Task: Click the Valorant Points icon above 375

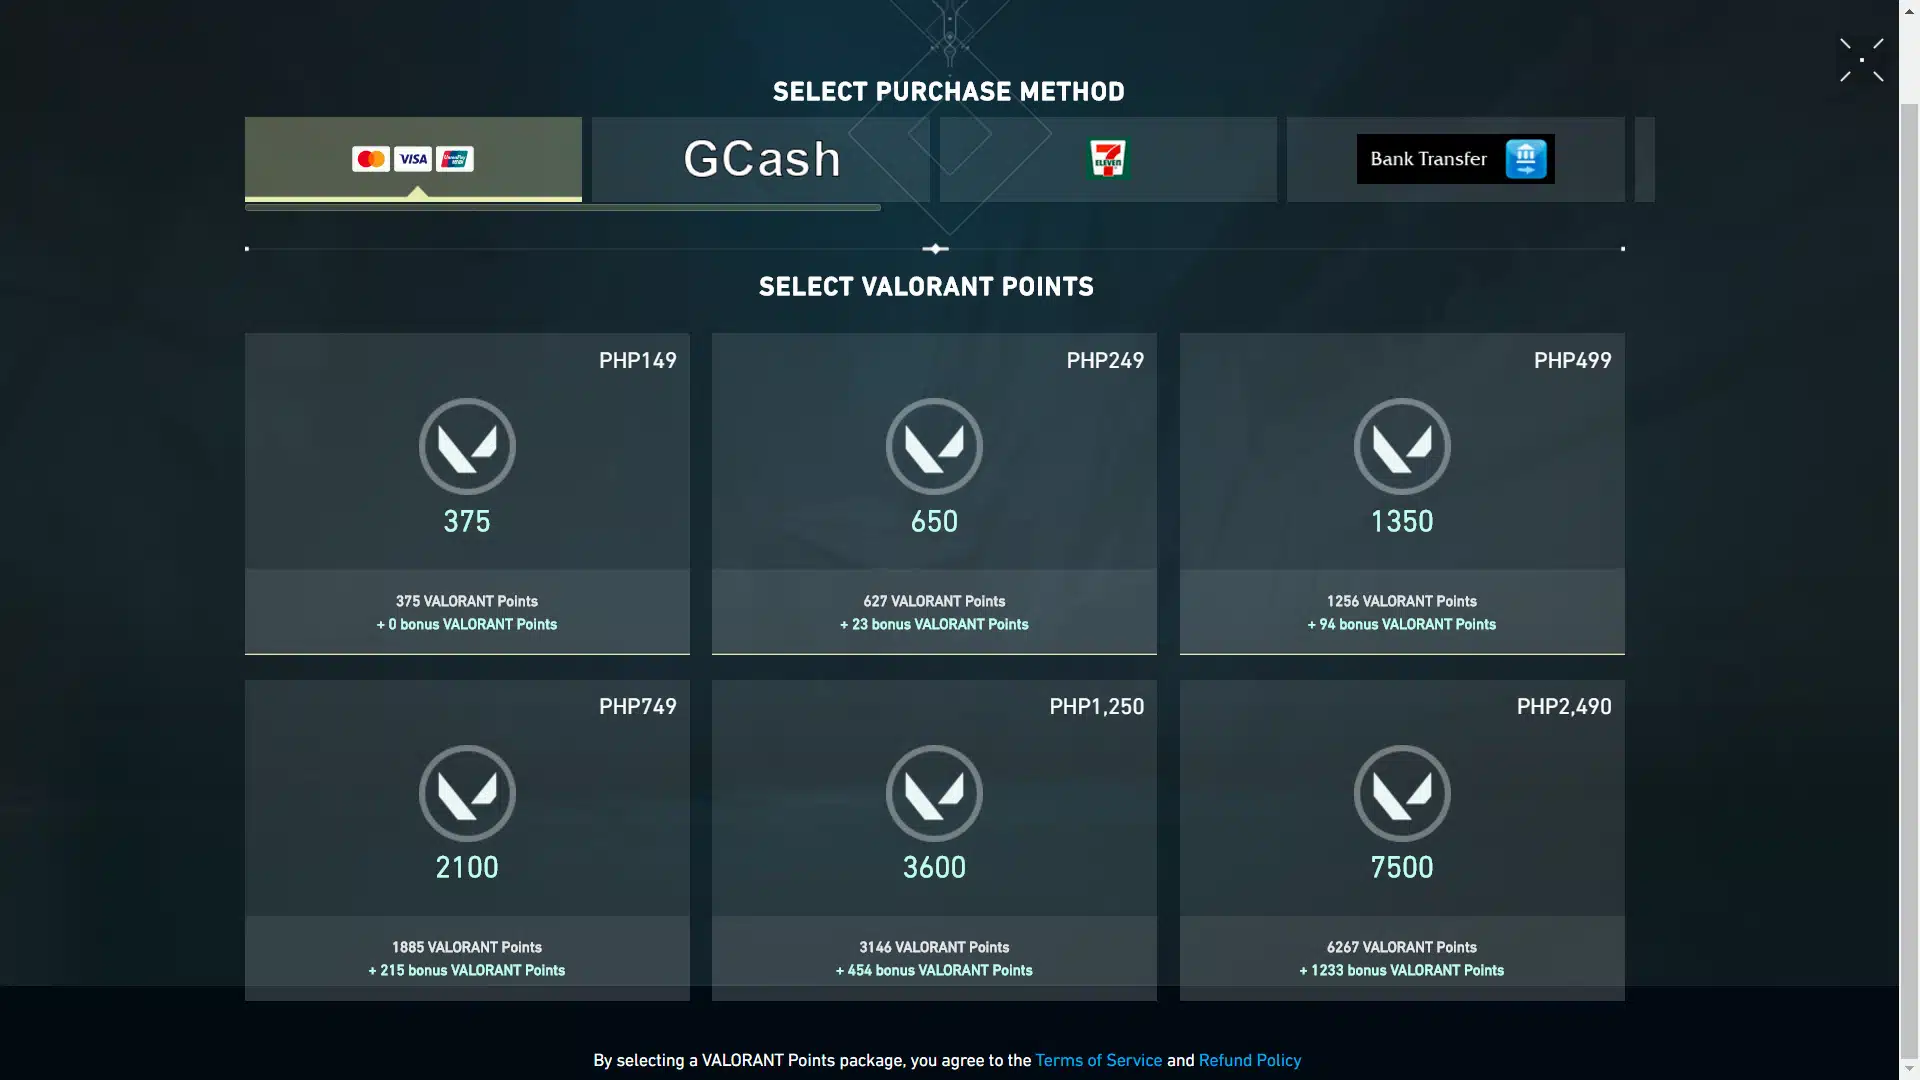Action: click(467, 446)
